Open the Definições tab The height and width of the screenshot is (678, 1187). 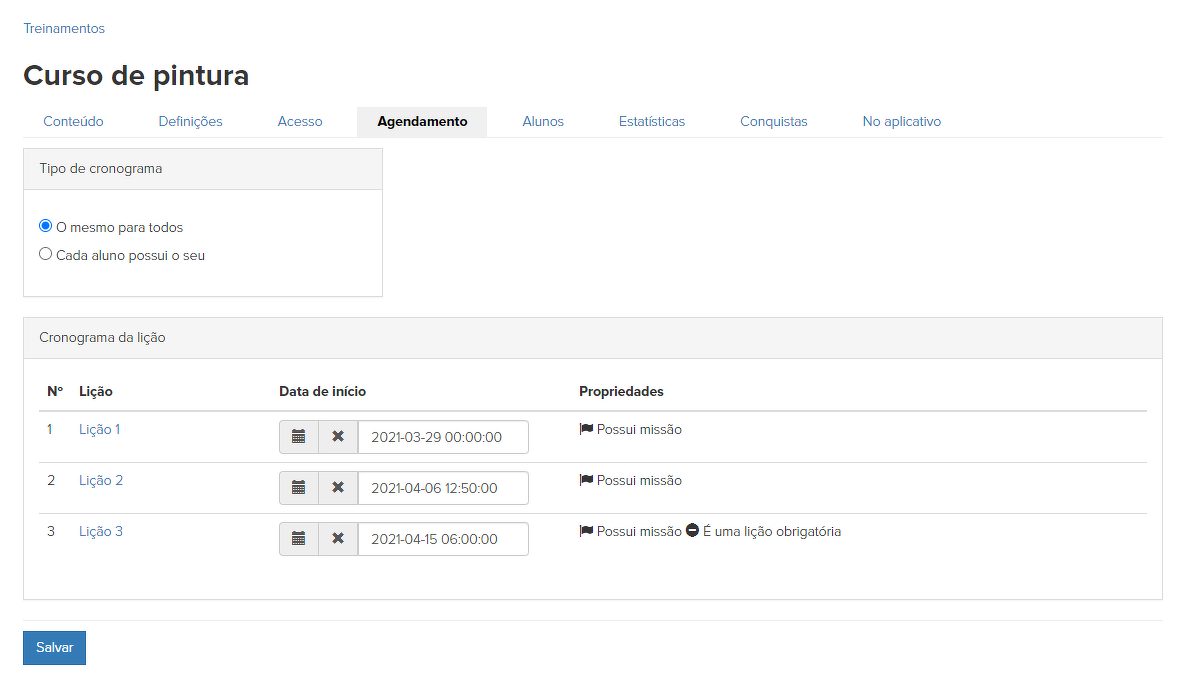pos(190,122)
